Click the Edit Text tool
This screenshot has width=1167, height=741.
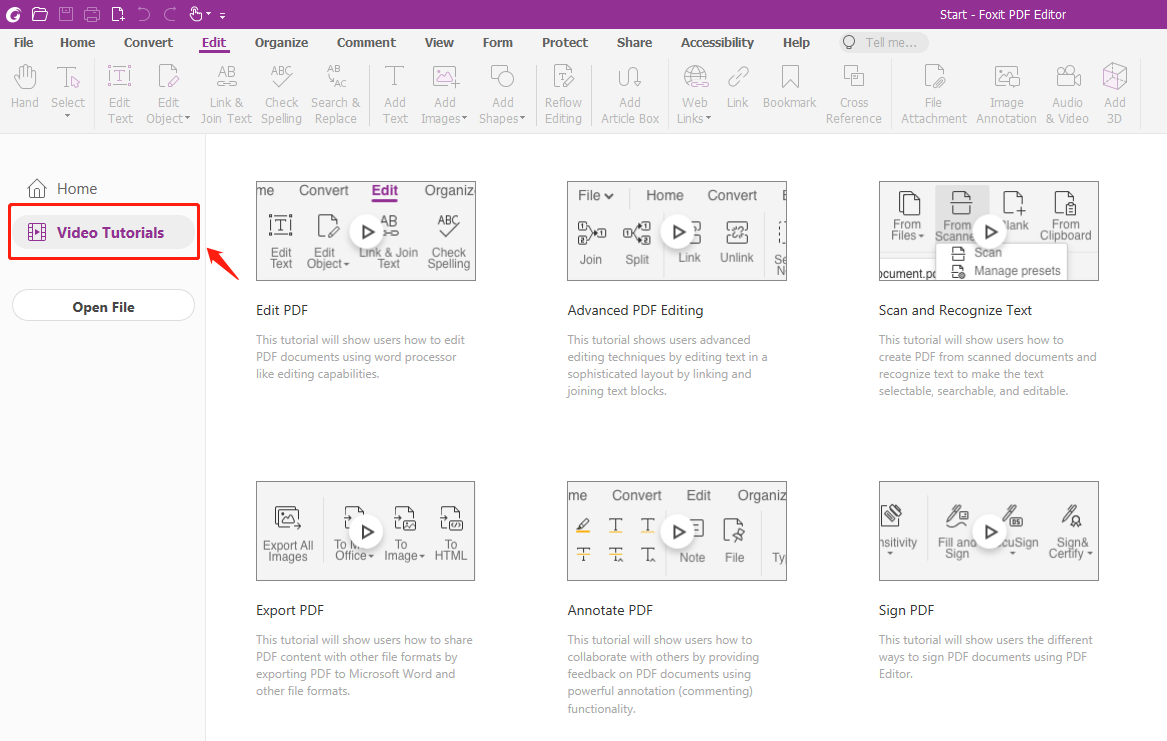[120, 94]
